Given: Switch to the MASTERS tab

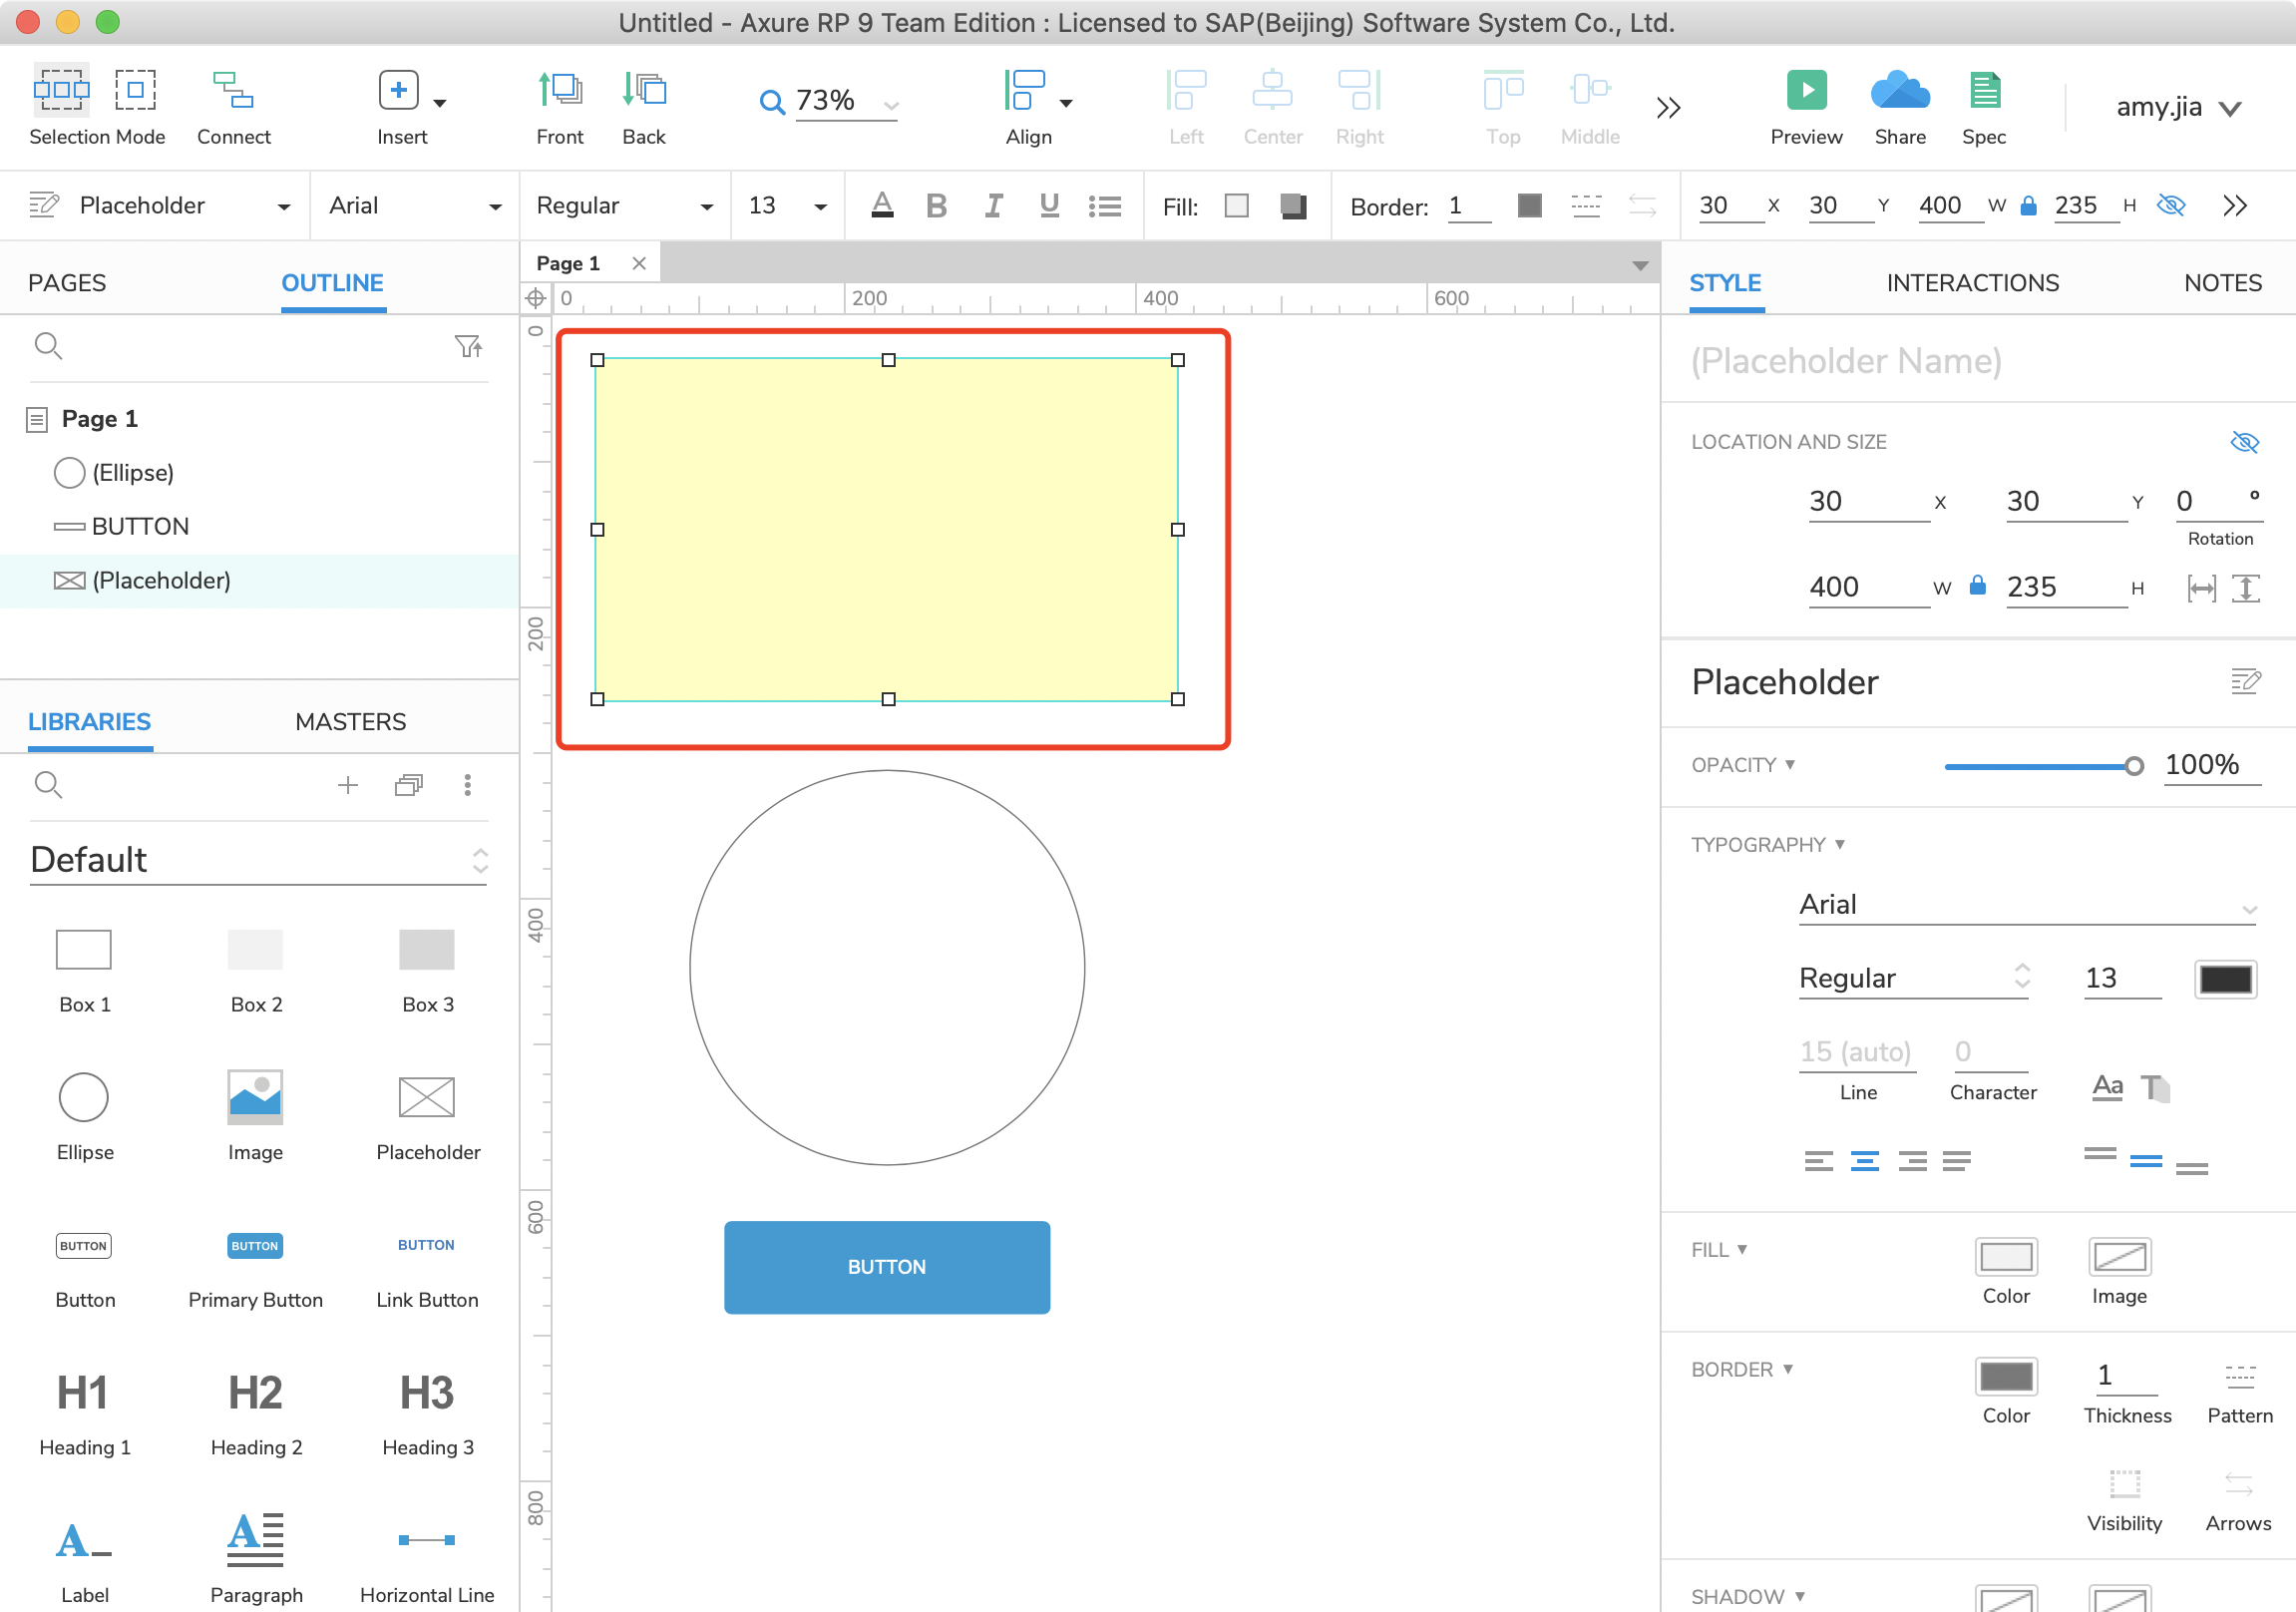Looking at the screenshot, I should pos(350,722).
